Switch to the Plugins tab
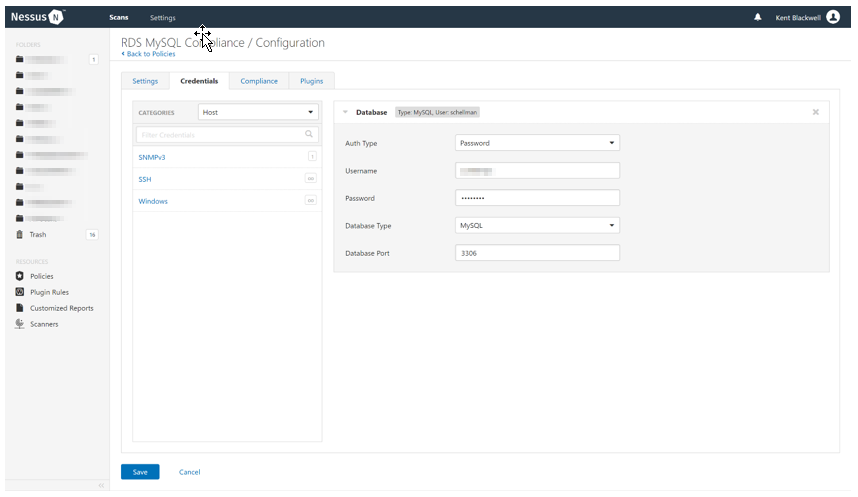The image size is (858, 497). click(311, 81)
